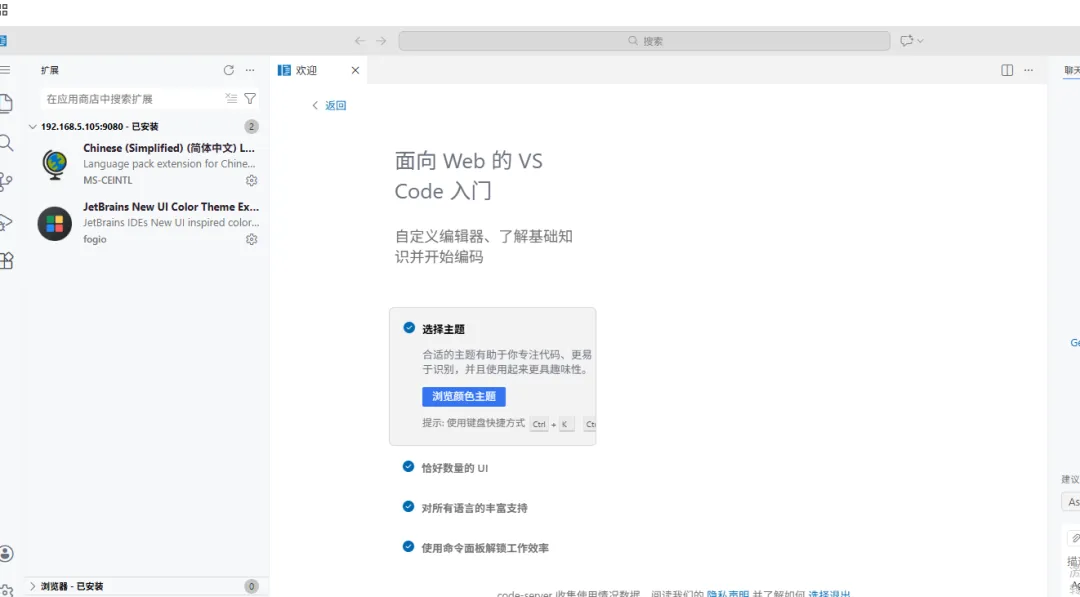Navigate forward with right arrow

(x=381, y=41)
